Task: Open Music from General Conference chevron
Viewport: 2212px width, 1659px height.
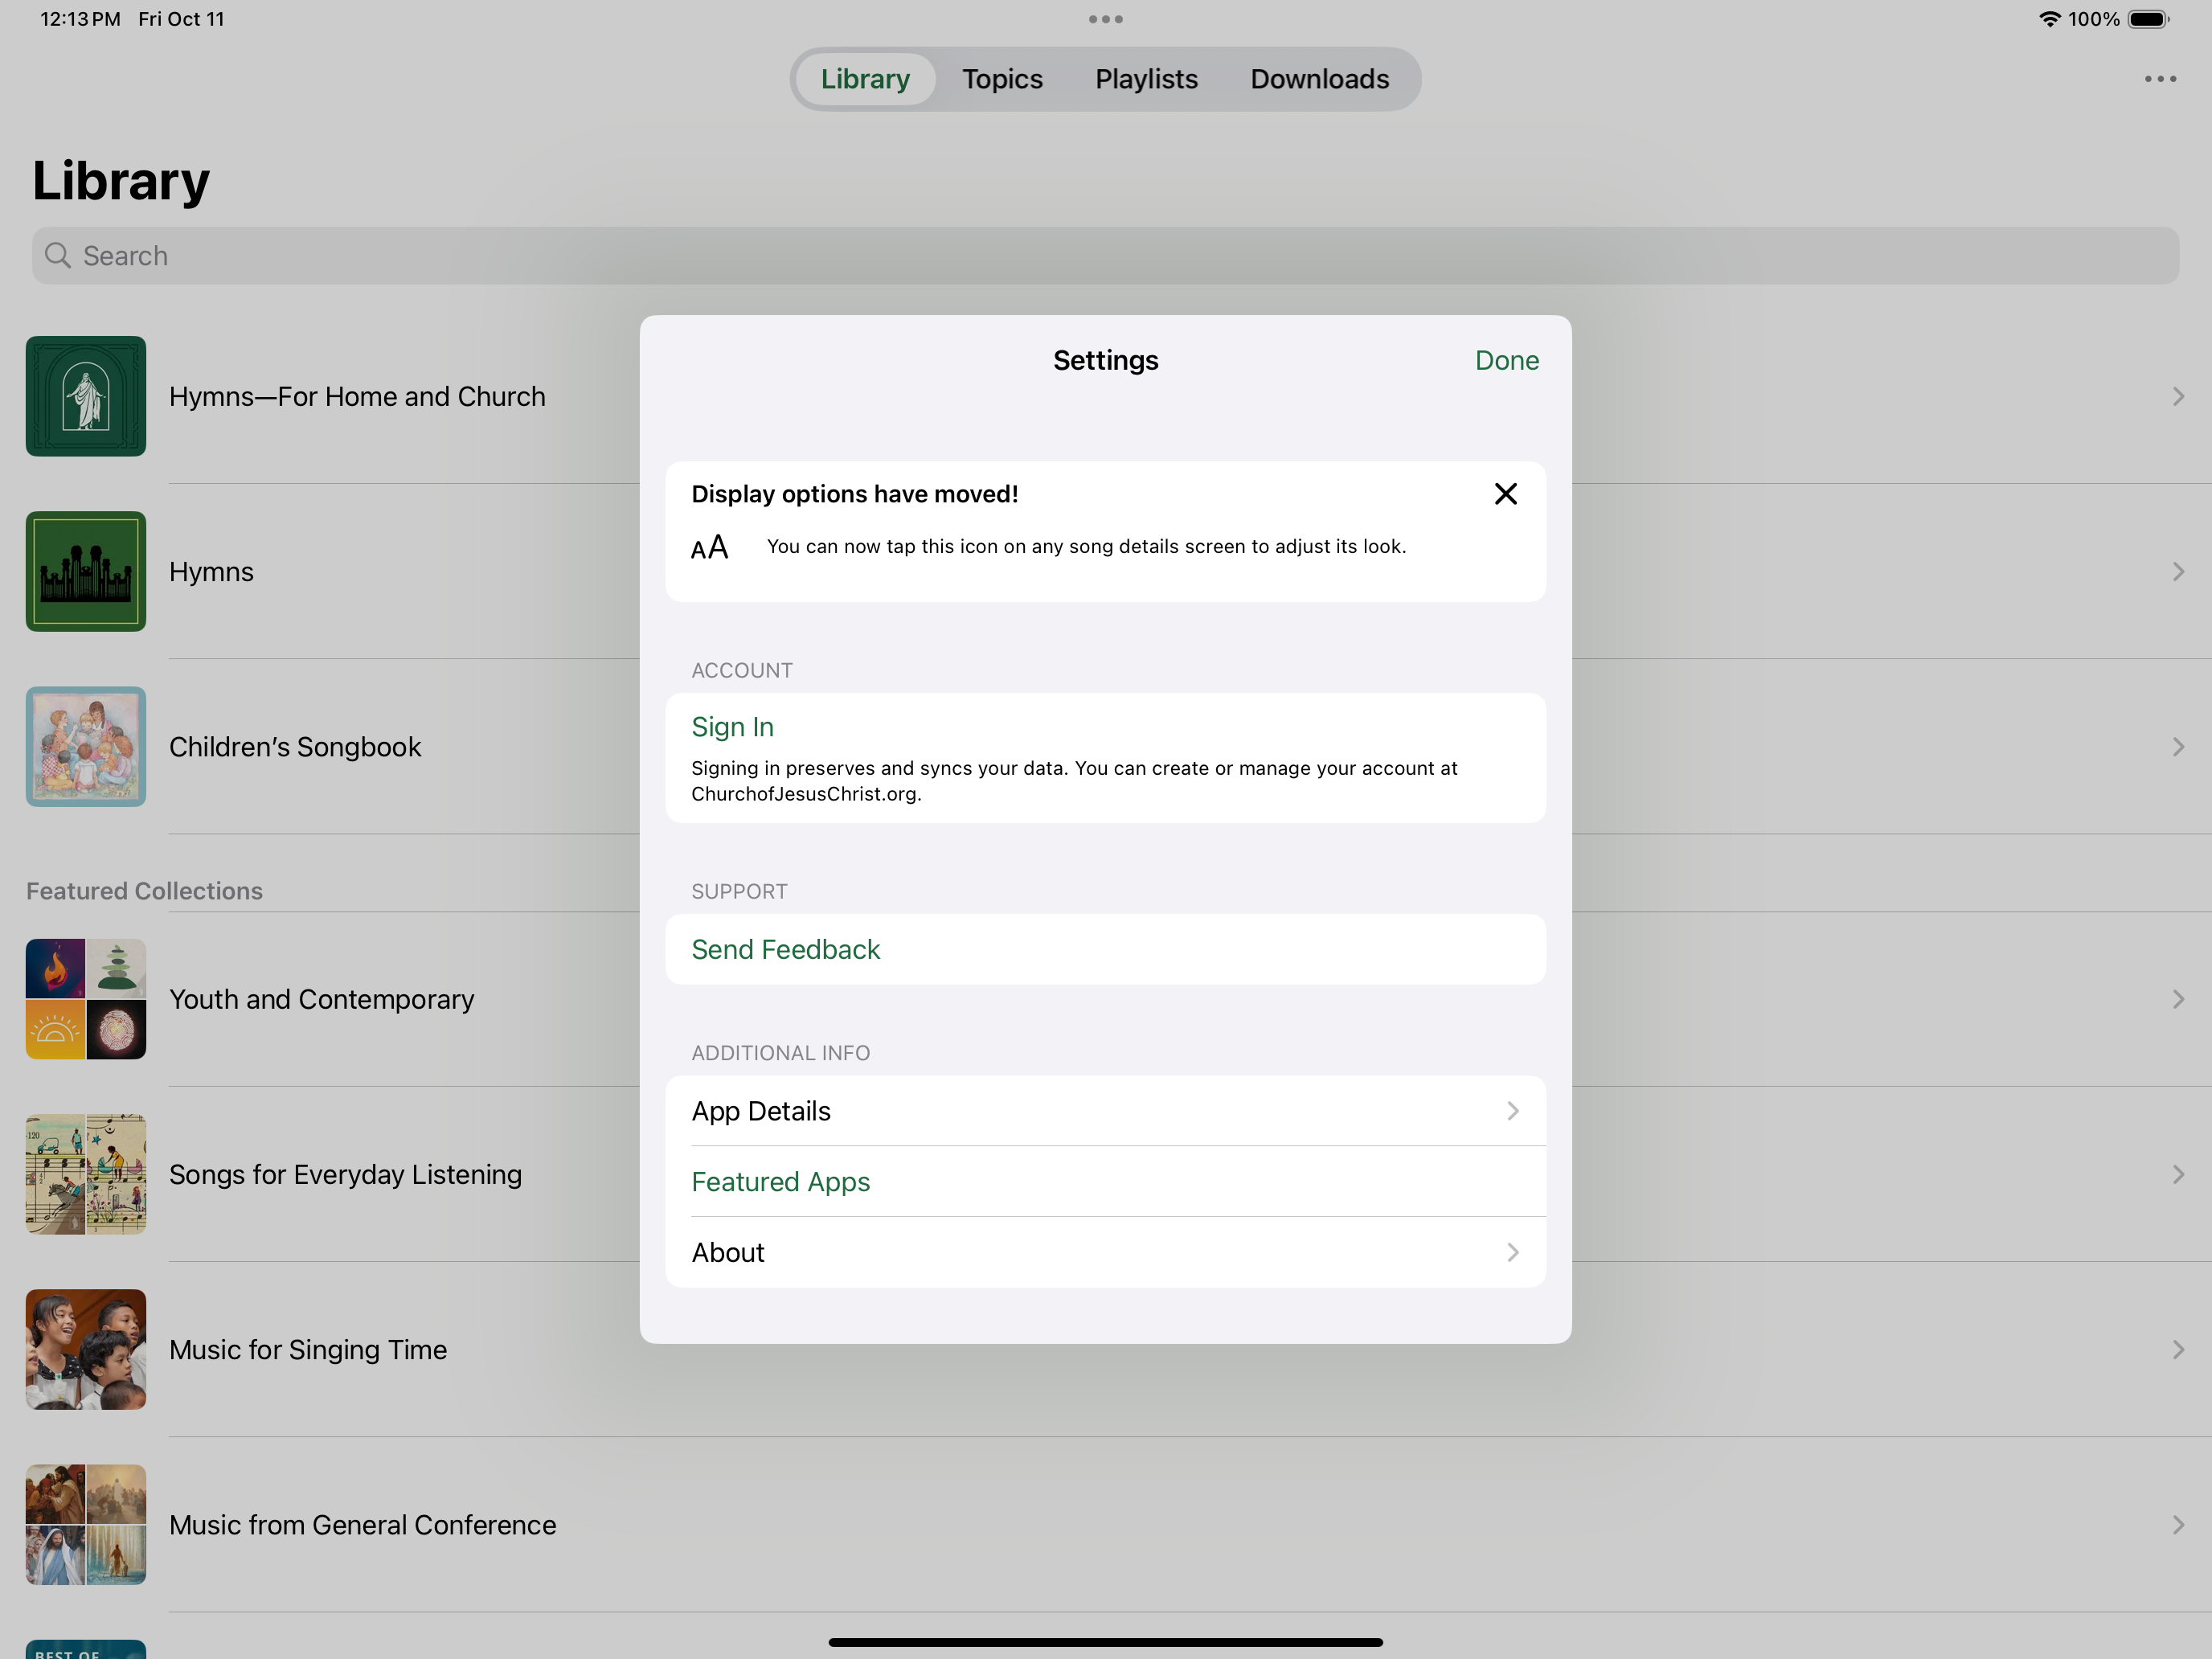Action: tap(2177, 1525)
